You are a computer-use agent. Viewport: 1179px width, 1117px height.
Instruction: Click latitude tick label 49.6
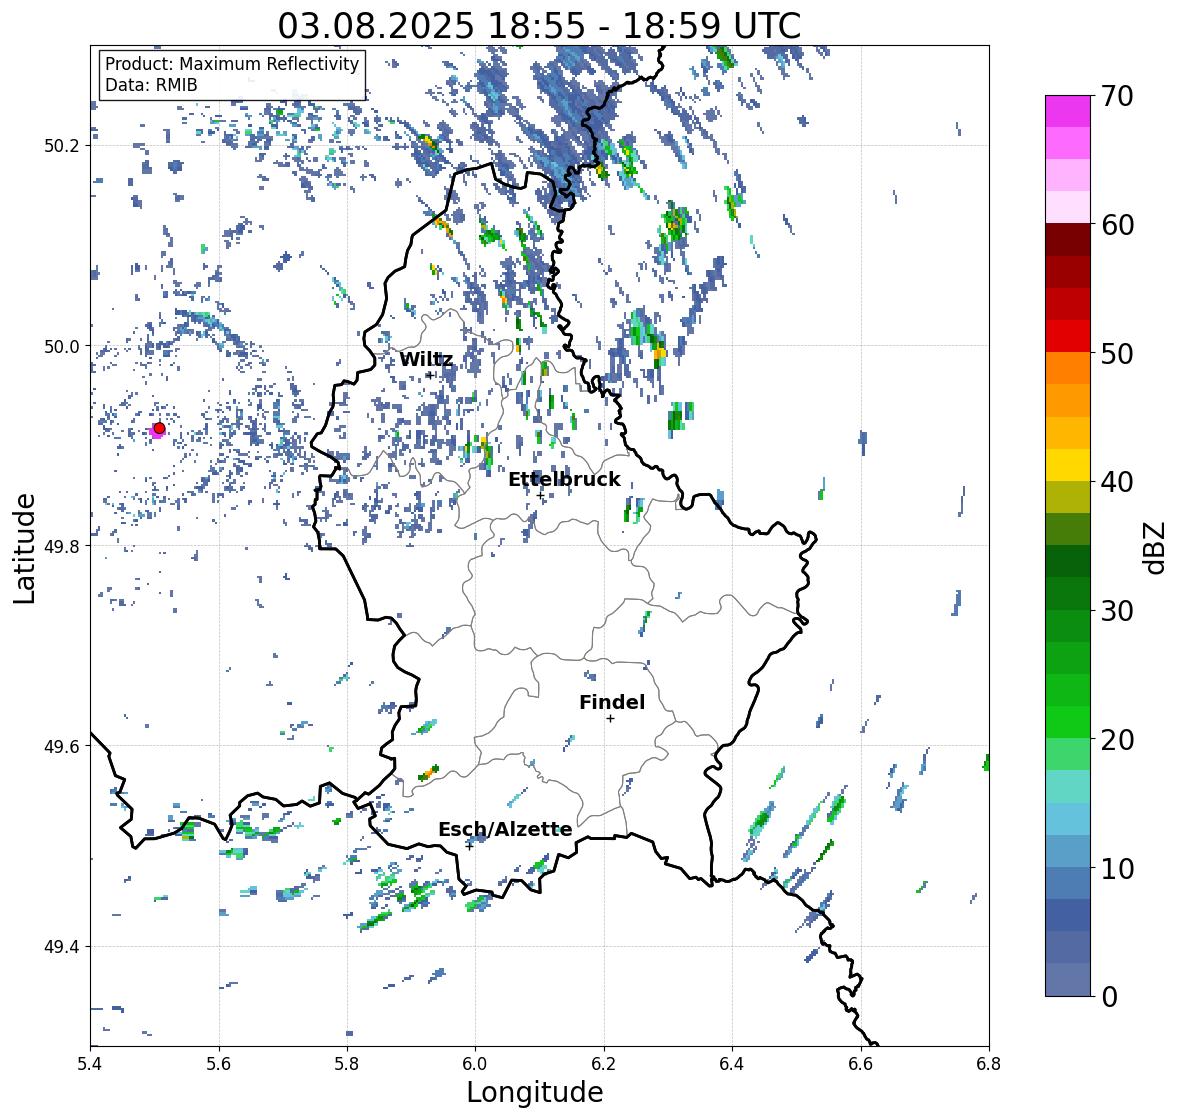pyautogui.click(x=62, y=746)
